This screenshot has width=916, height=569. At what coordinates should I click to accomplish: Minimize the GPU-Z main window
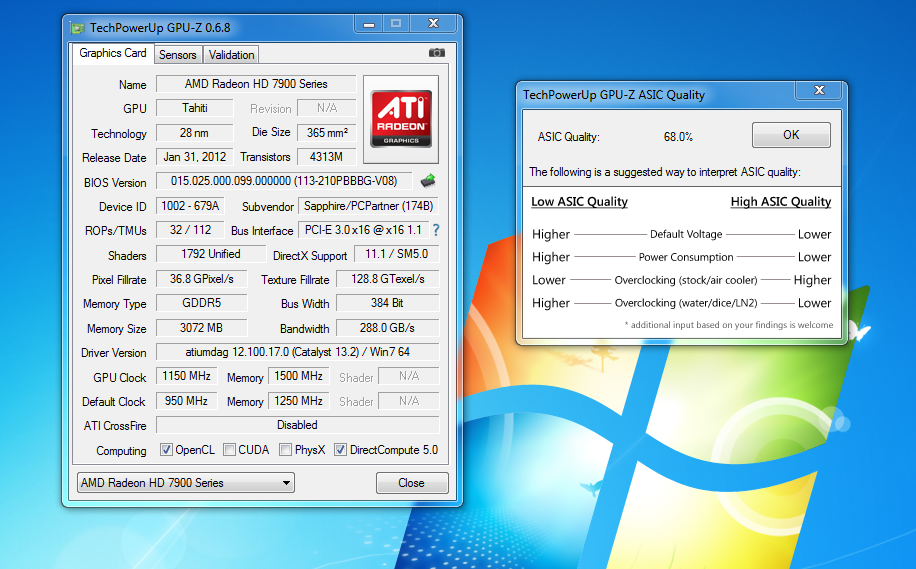click(369, 24)
